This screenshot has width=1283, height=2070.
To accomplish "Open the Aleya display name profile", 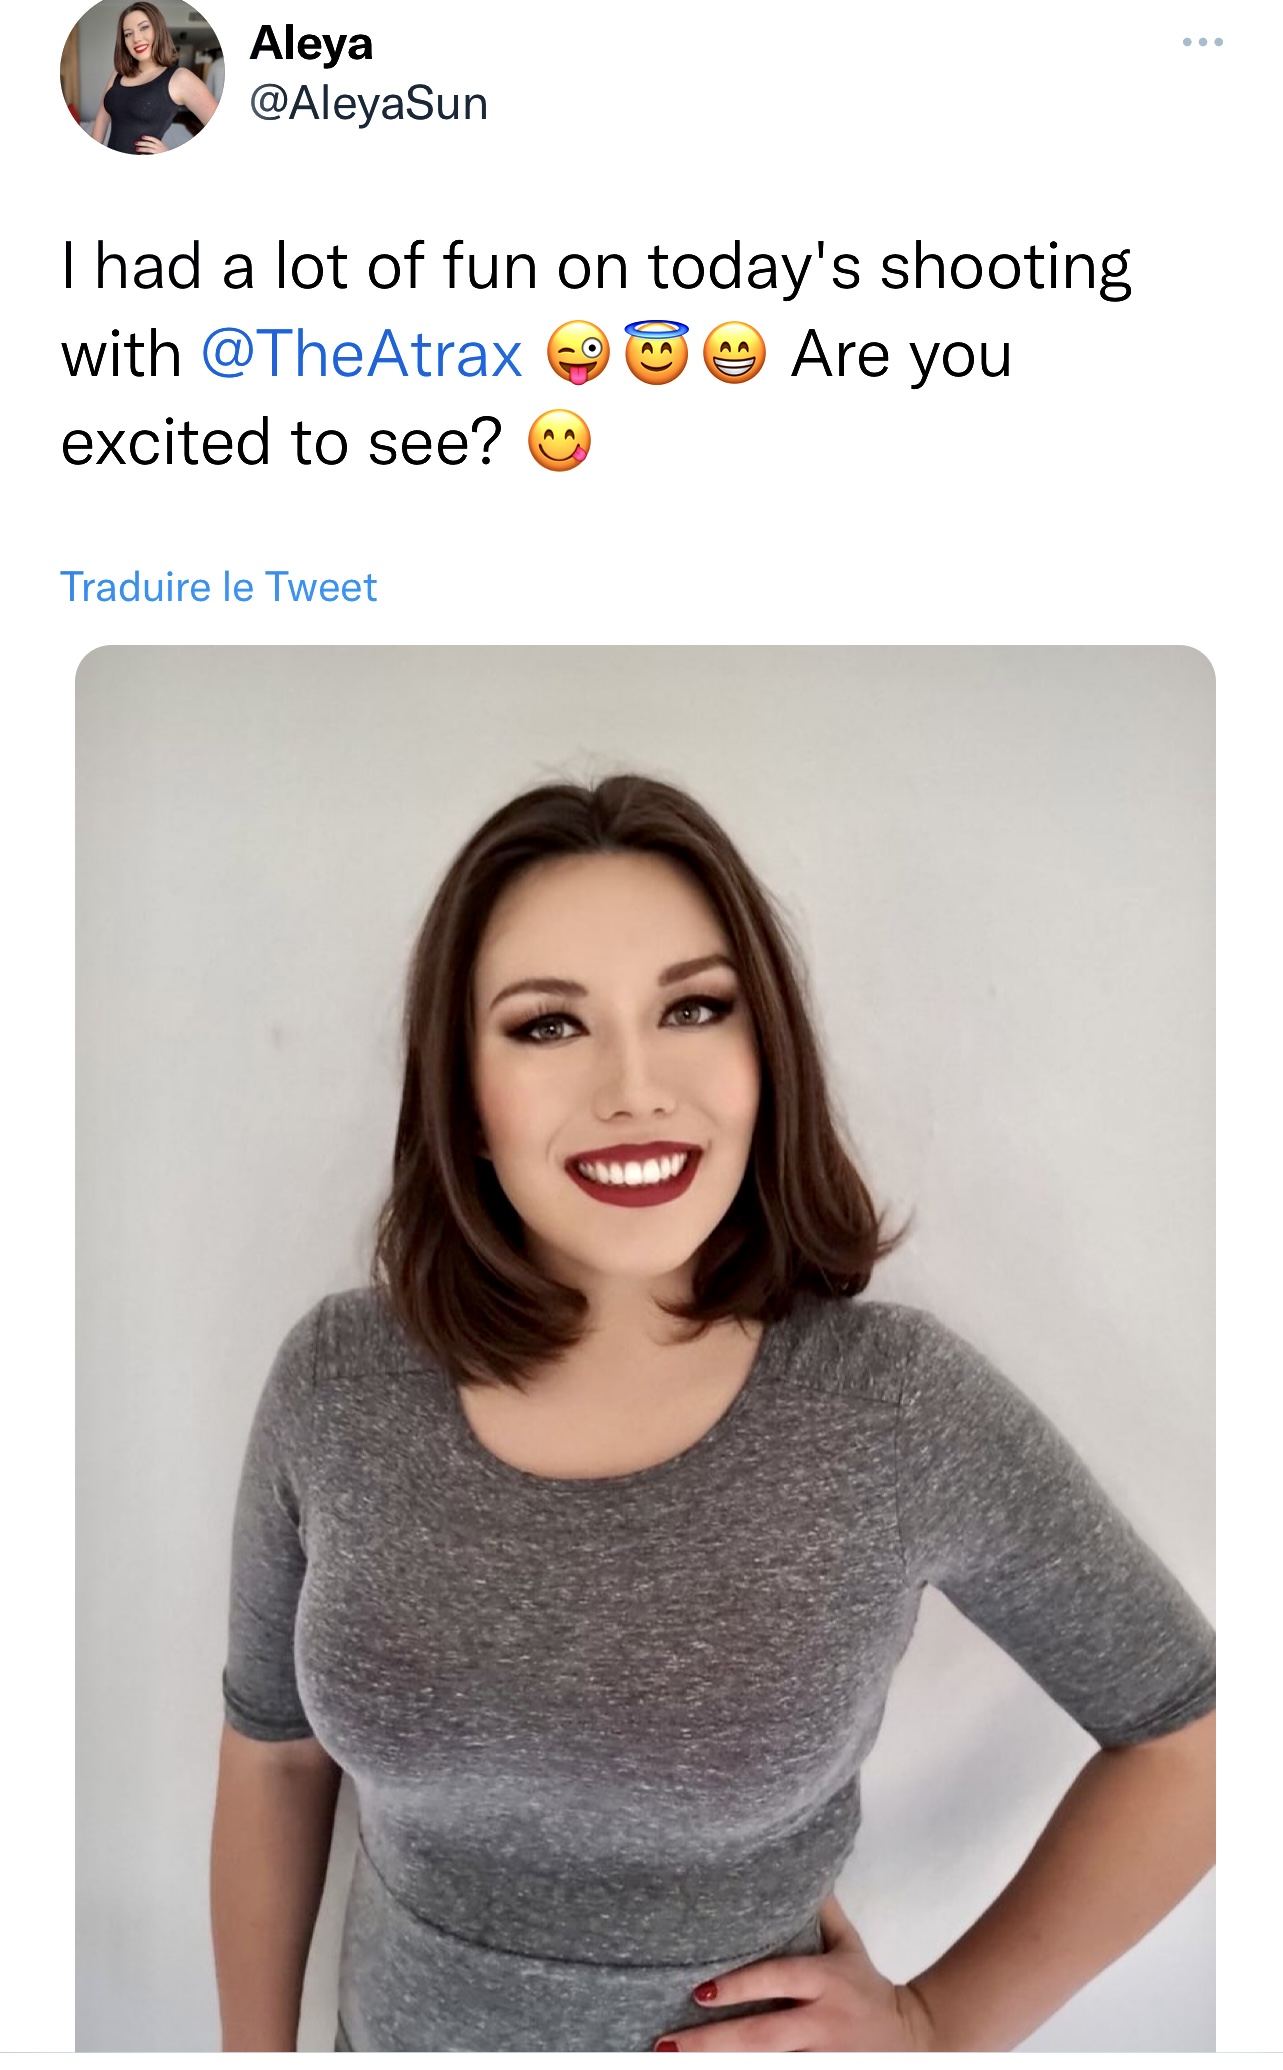I will click(x=311, y=43).
